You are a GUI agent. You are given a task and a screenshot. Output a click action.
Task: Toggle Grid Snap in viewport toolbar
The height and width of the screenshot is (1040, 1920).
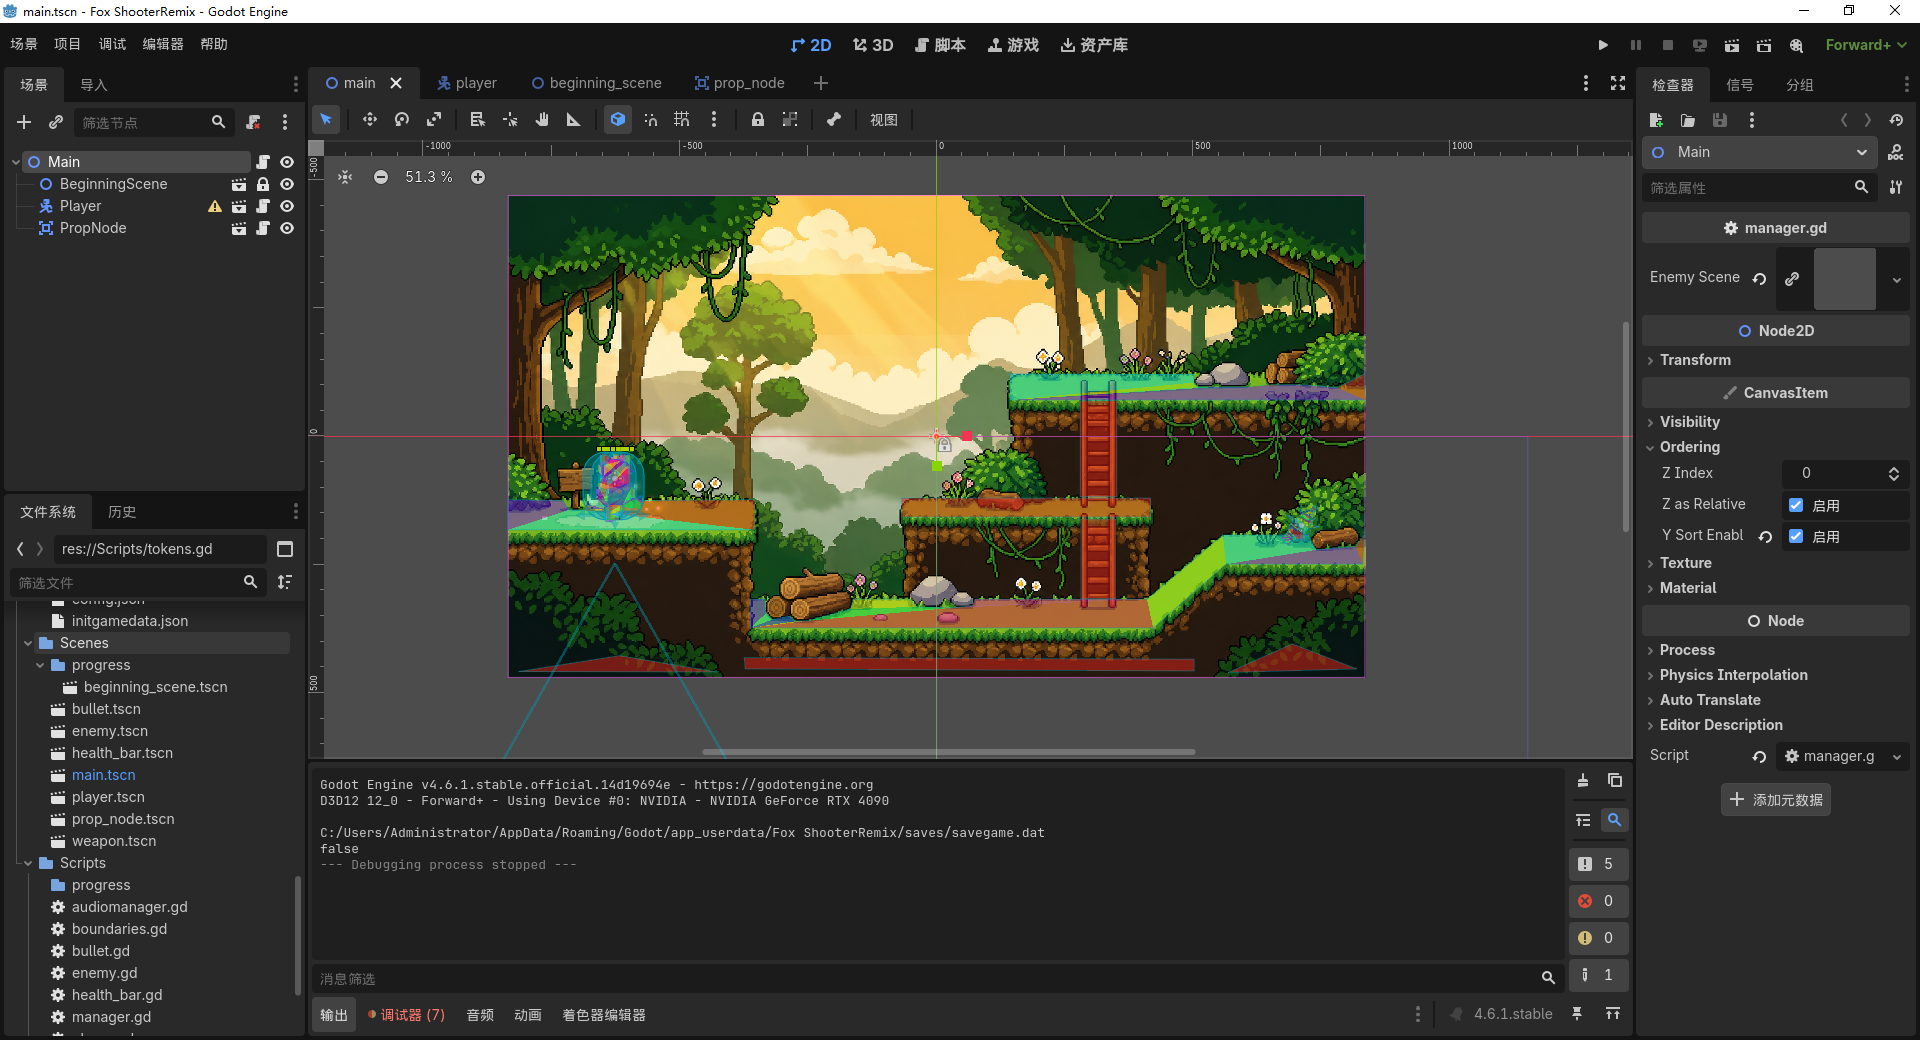[682, 120]
